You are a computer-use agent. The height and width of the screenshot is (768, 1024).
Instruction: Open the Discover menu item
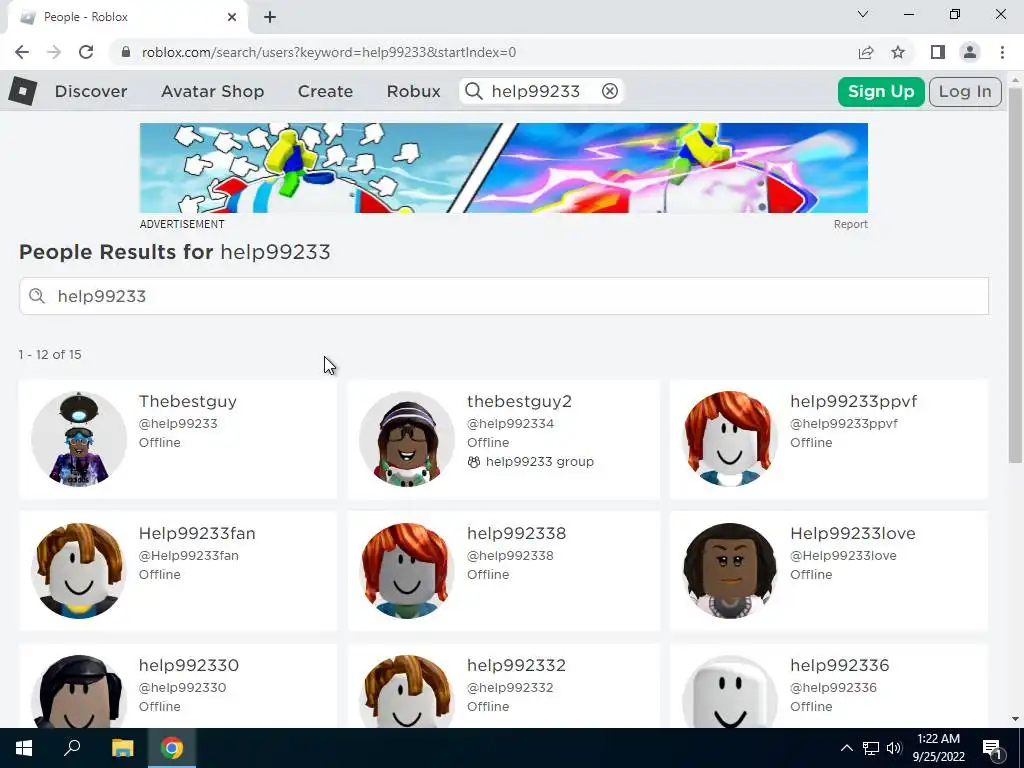point(91,91)
